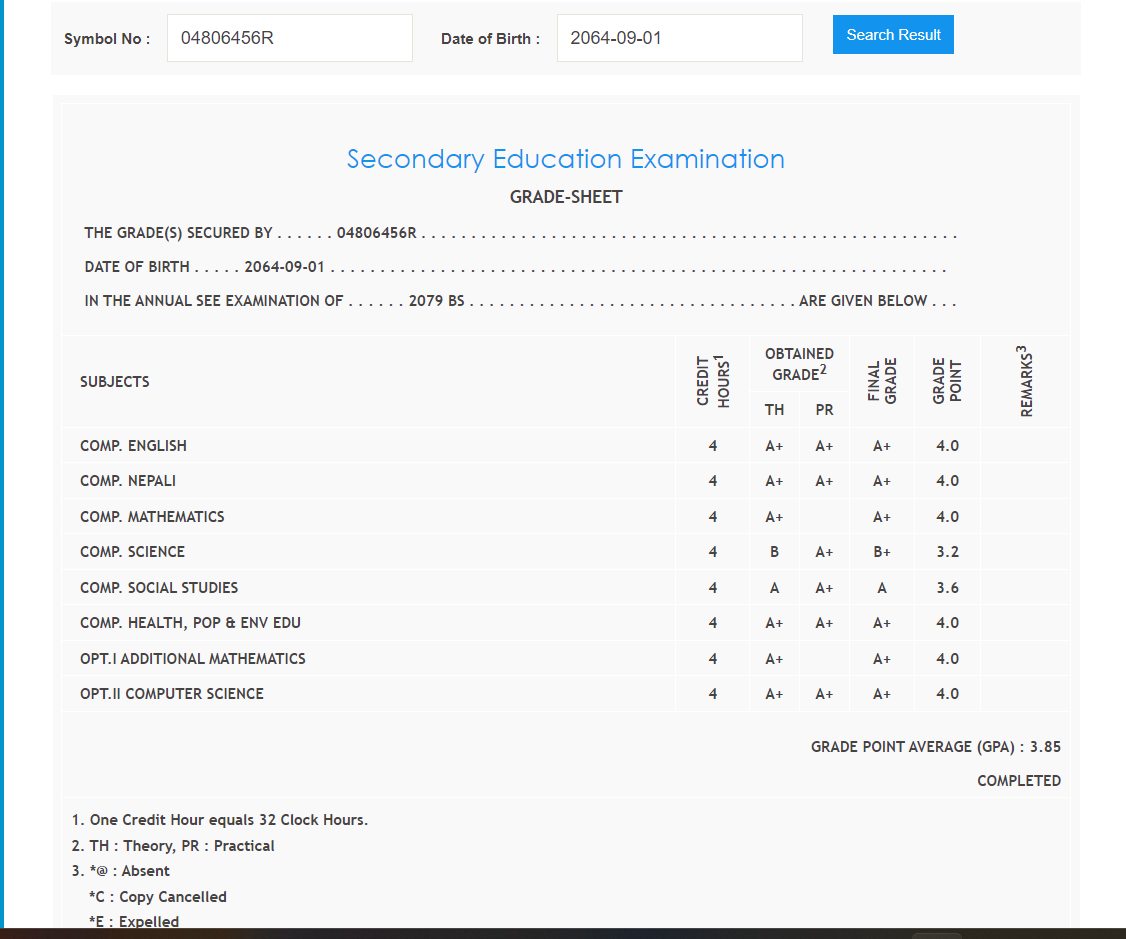
Task: Click the CREDIT HOURS column header
Action: tap(712, 381)
